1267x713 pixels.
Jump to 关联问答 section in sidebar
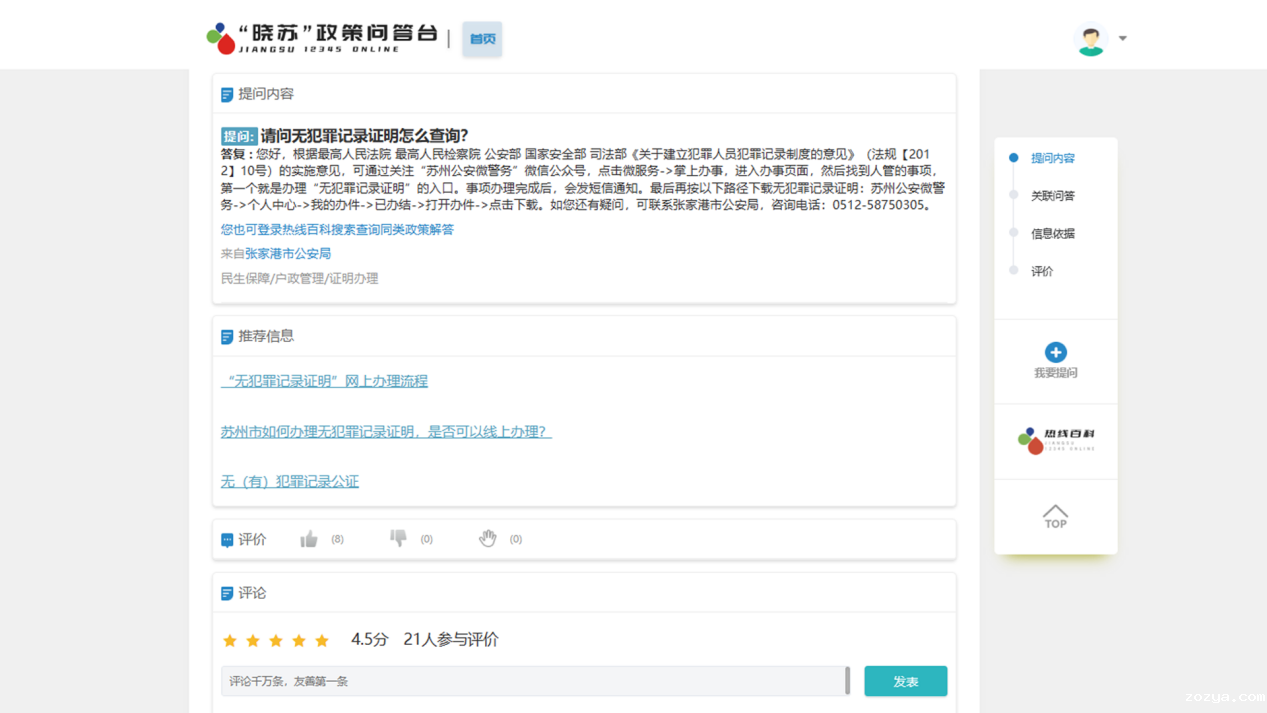coord(1052,196)
